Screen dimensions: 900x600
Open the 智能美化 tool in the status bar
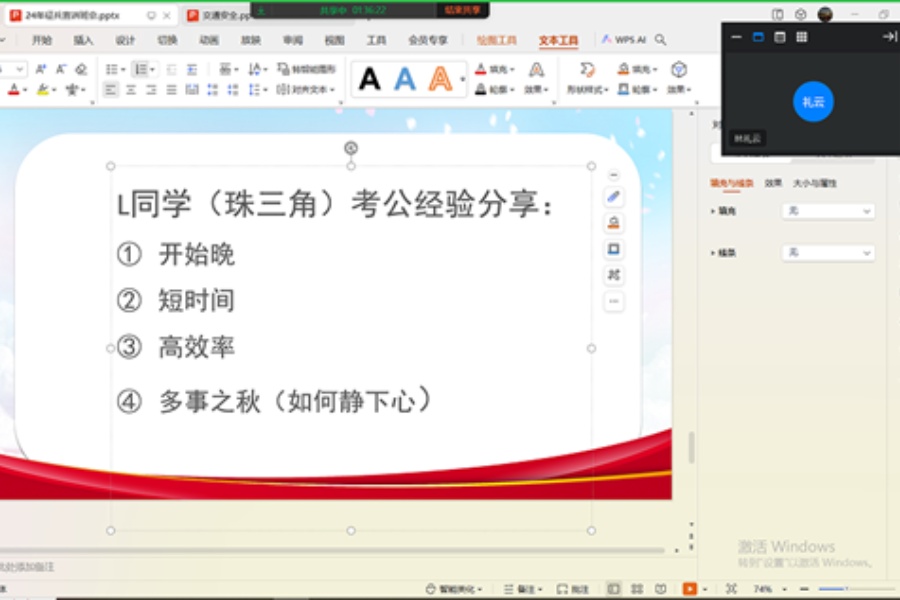pos(448,588)
